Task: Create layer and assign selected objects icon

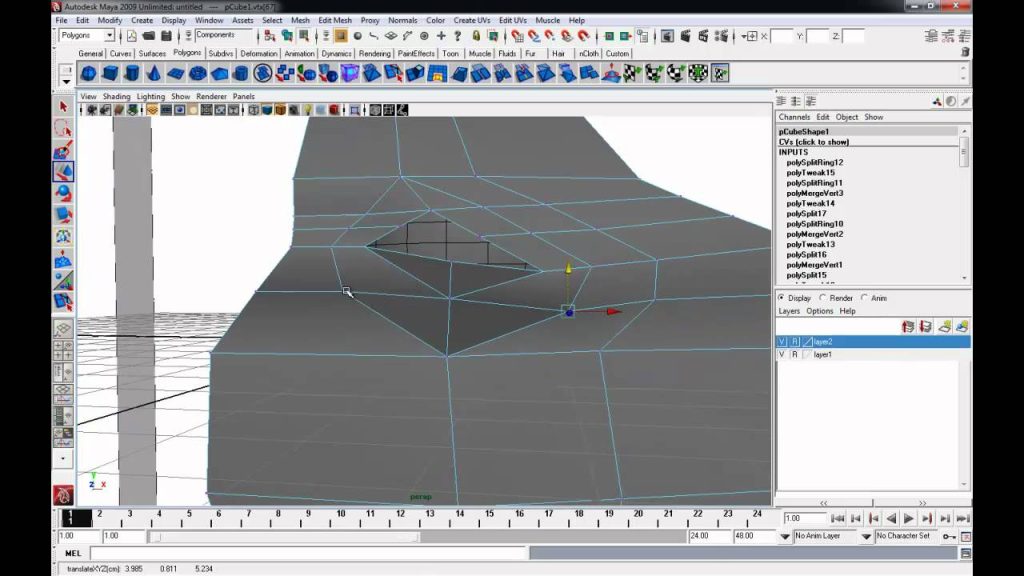Action: point(962,327)
